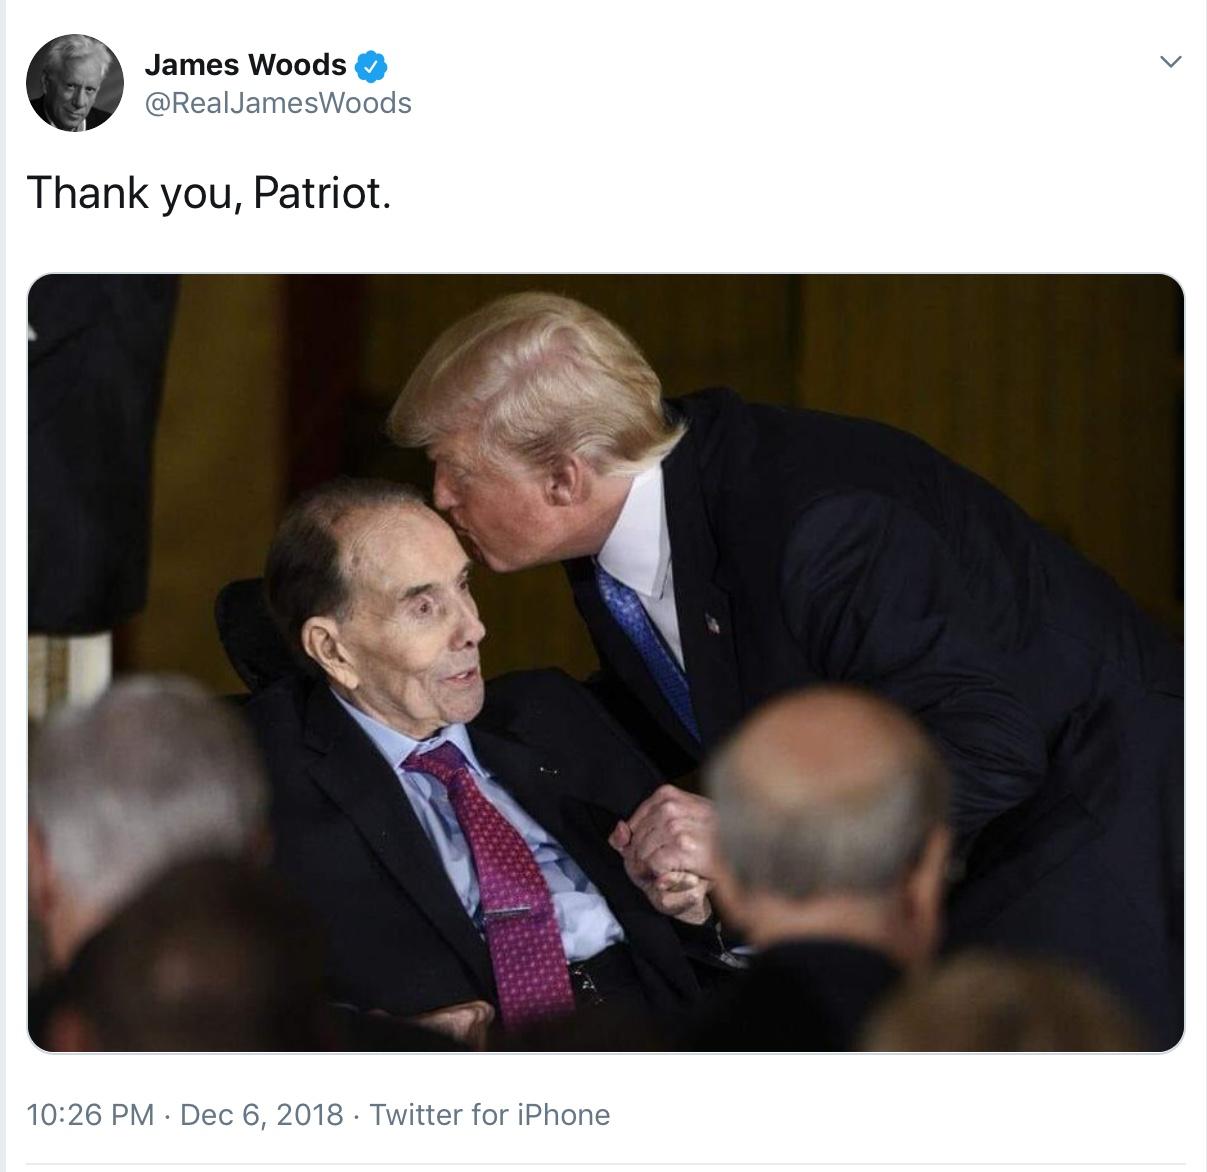
Task: Click the tie clip on the purple tie
Action: pyautogui.click(x=510, y=911)
